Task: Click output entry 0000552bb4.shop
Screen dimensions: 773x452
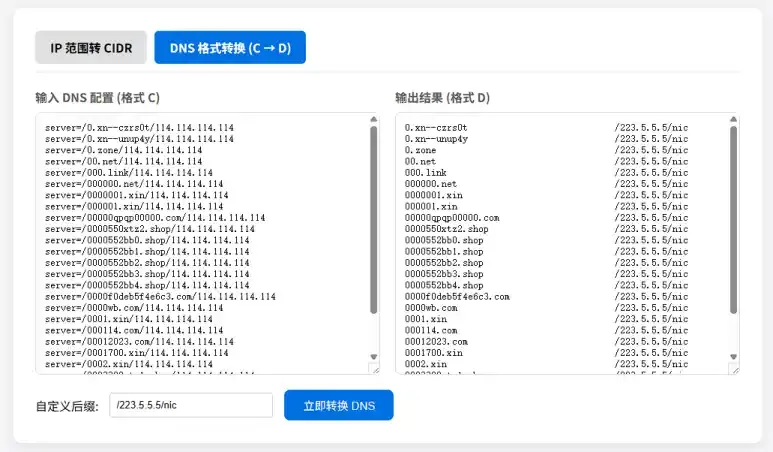Action: [x=444, y=285]
